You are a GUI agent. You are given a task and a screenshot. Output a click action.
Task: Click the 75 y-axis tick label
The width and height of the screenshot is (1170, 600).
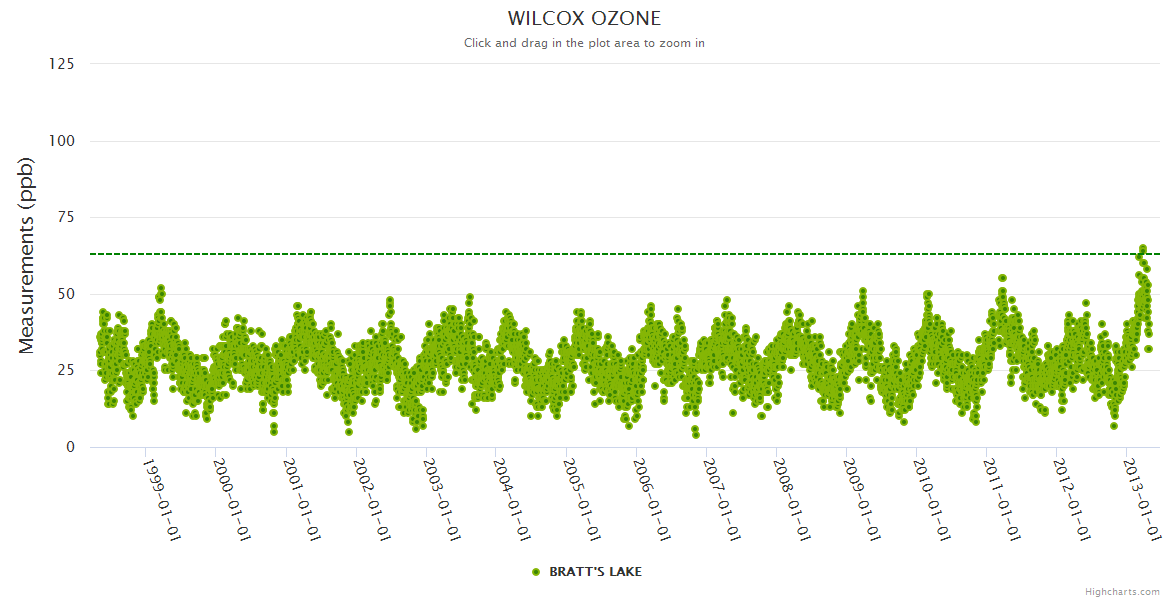pos(65,217)
